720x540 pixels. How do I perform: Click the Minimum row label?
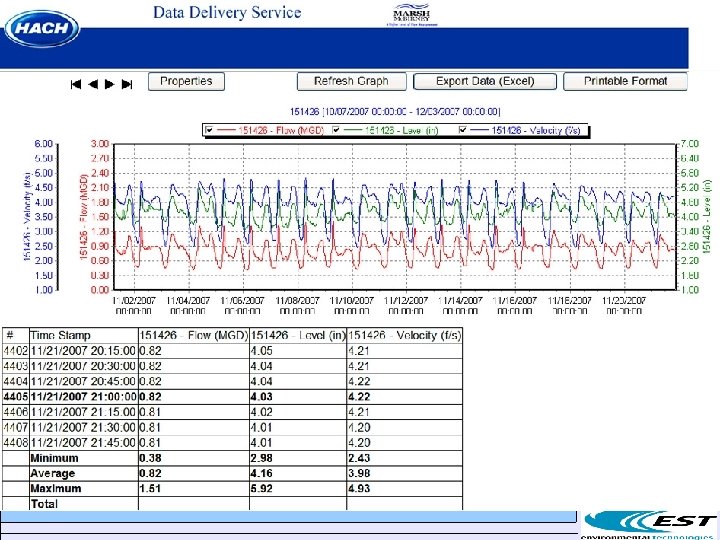pyautogui.click(x=54, y=458)
